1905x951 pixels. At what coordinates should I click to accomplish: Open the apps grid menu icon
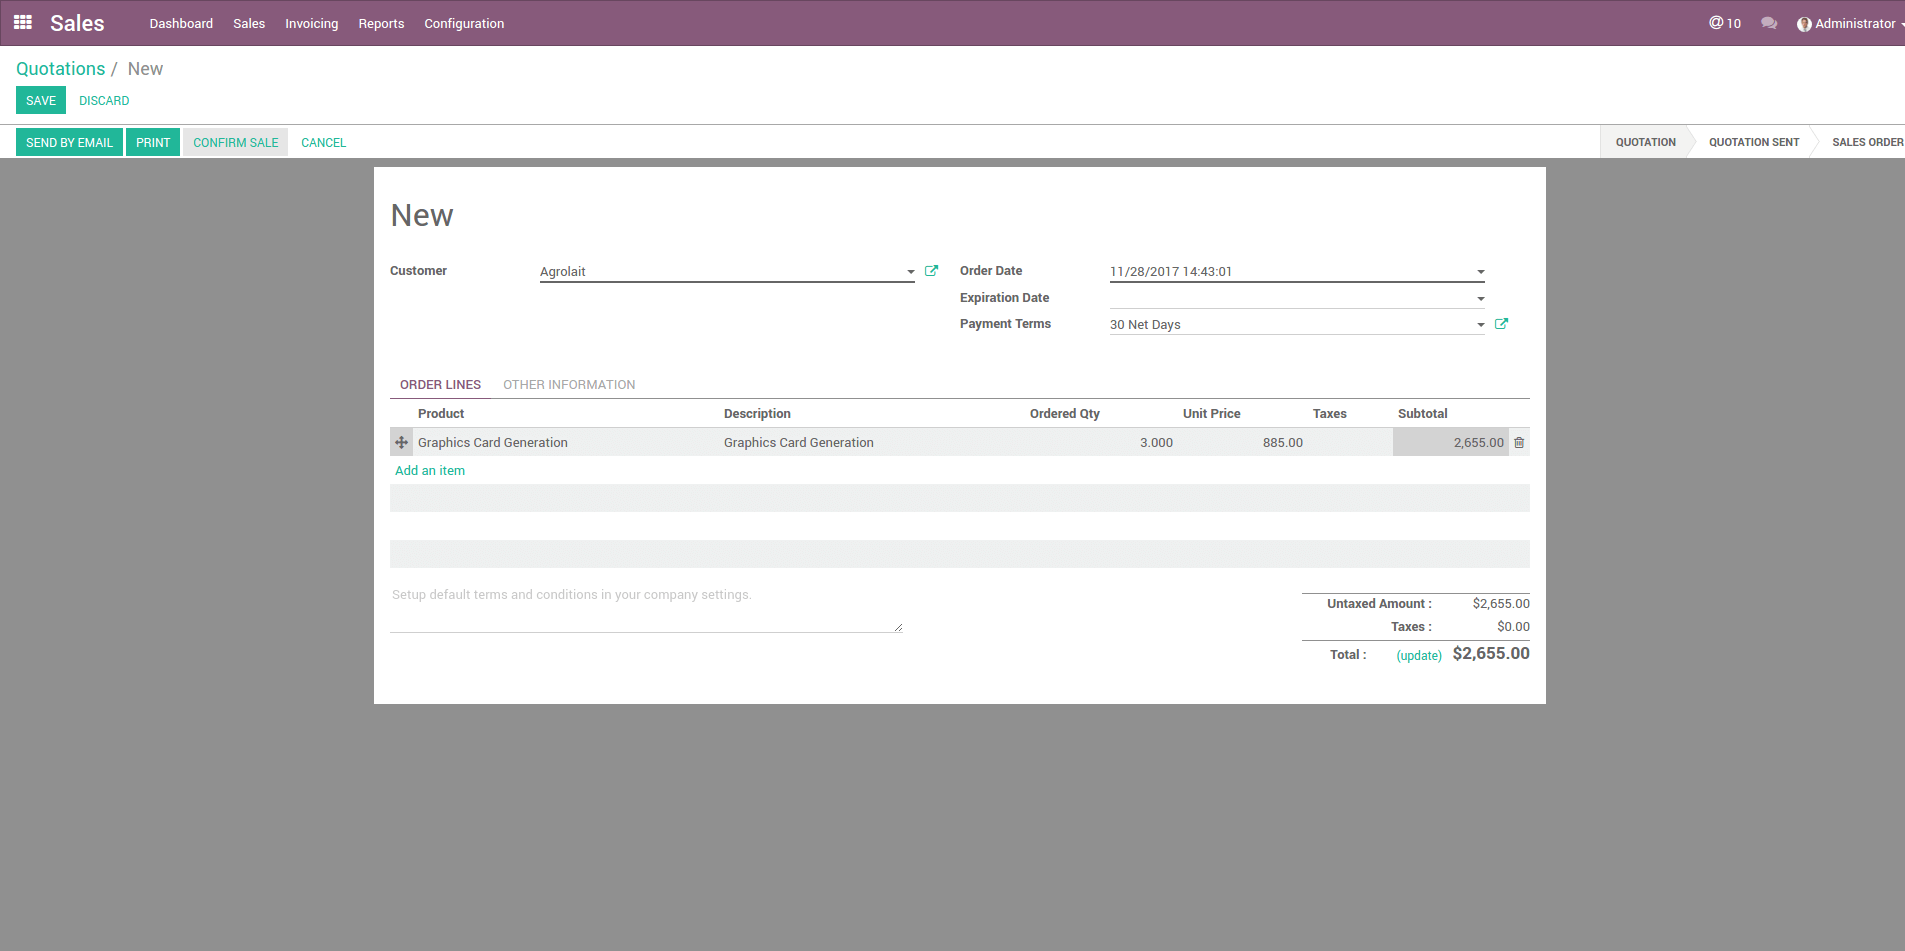[x=23, y=22]
